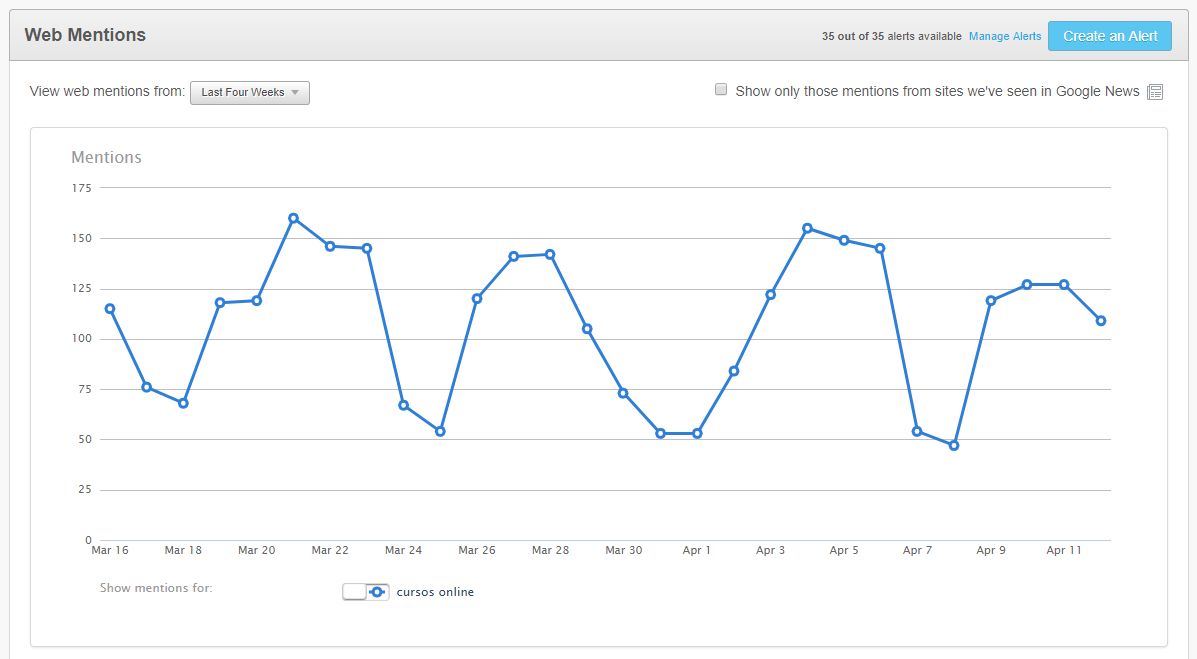Select the Mar 21 peak data point near 160

(293, 217)
